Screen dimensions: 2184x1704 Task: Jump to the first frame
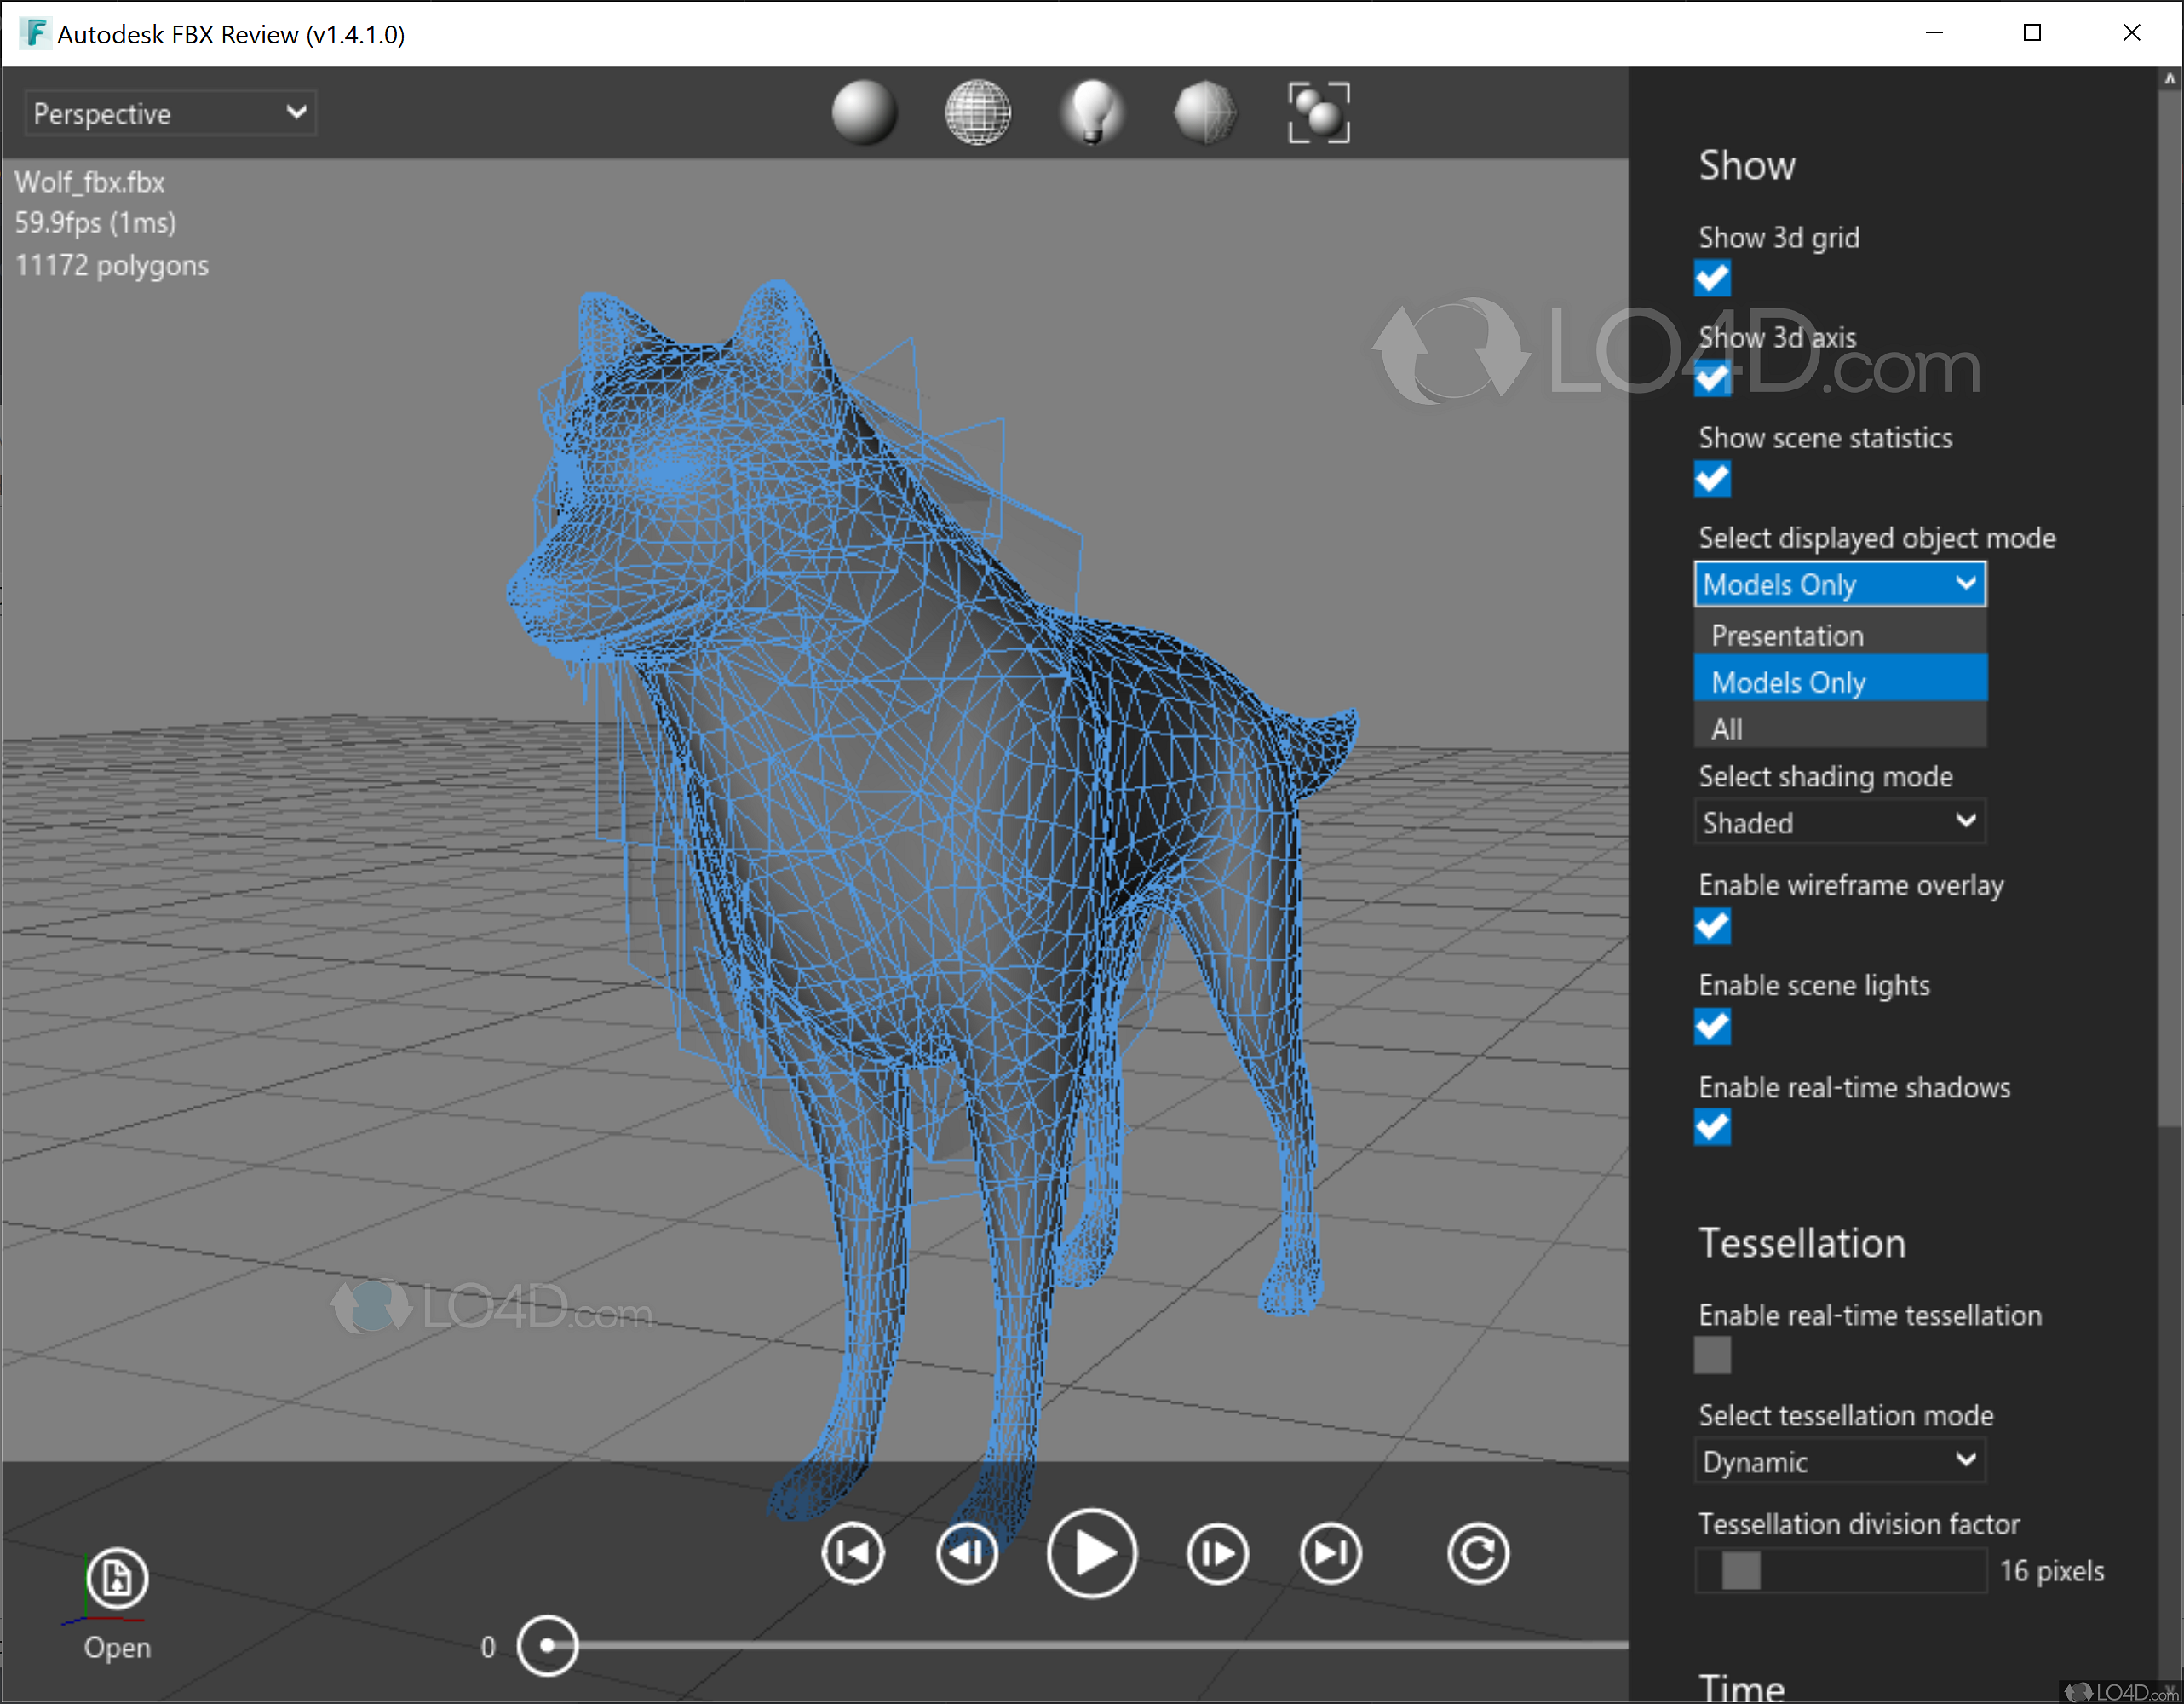coord(852,1553)
